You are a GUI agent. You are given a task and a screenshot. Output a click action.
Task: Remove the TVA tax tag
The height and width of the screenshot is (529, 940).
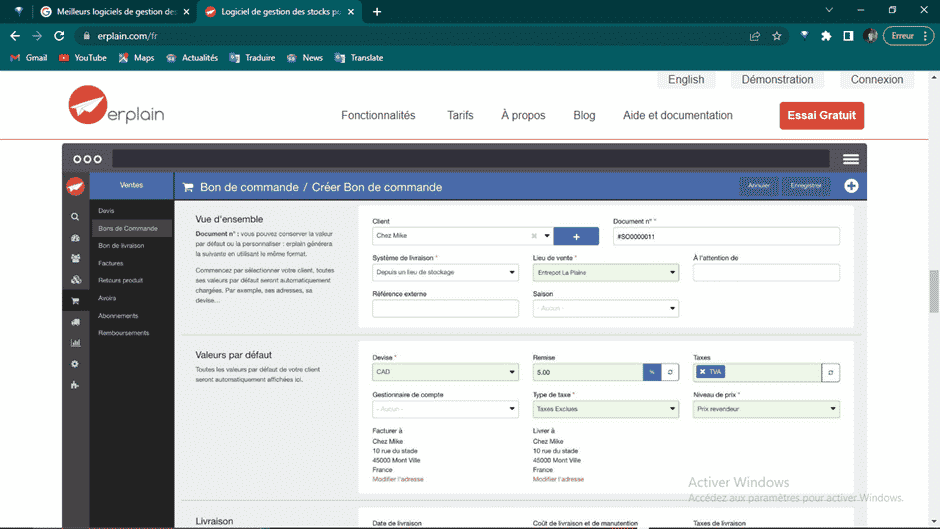click(x=703, y=372)
